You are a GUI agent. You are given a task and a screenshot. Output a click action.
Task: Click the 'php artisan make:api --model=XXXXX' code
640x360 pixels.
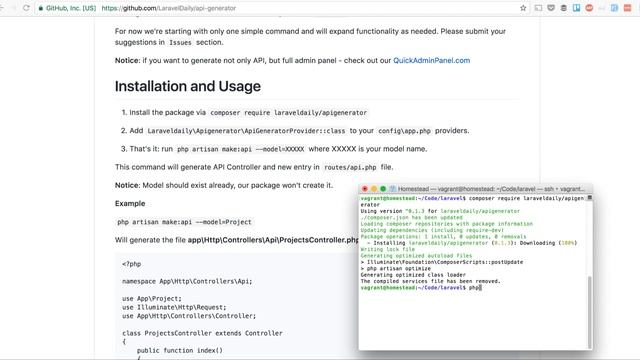point(241,149)
